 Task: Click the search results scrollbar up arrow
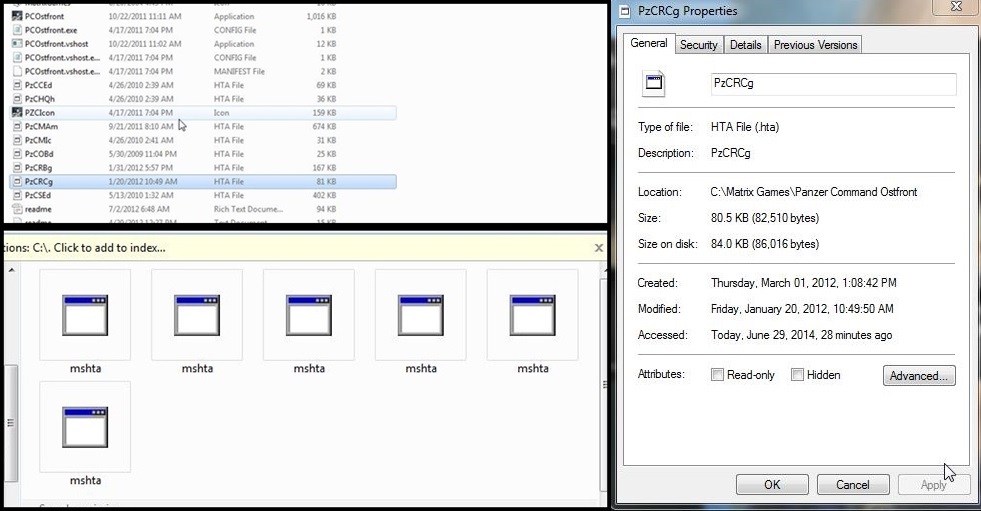click(x=11, y=270)
